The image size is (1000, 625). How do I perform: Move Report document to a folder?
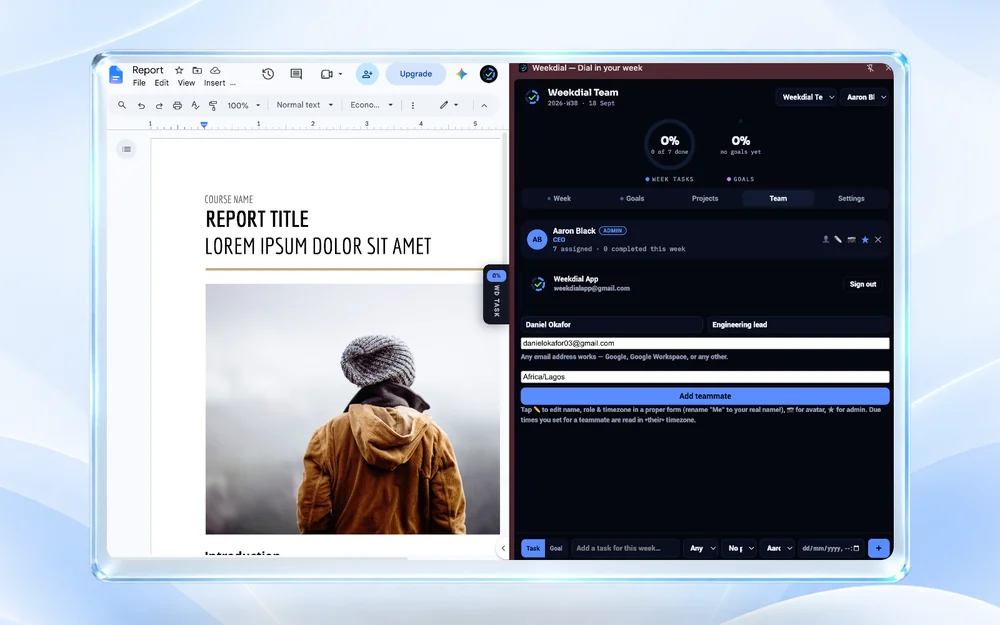click(197, 70)
